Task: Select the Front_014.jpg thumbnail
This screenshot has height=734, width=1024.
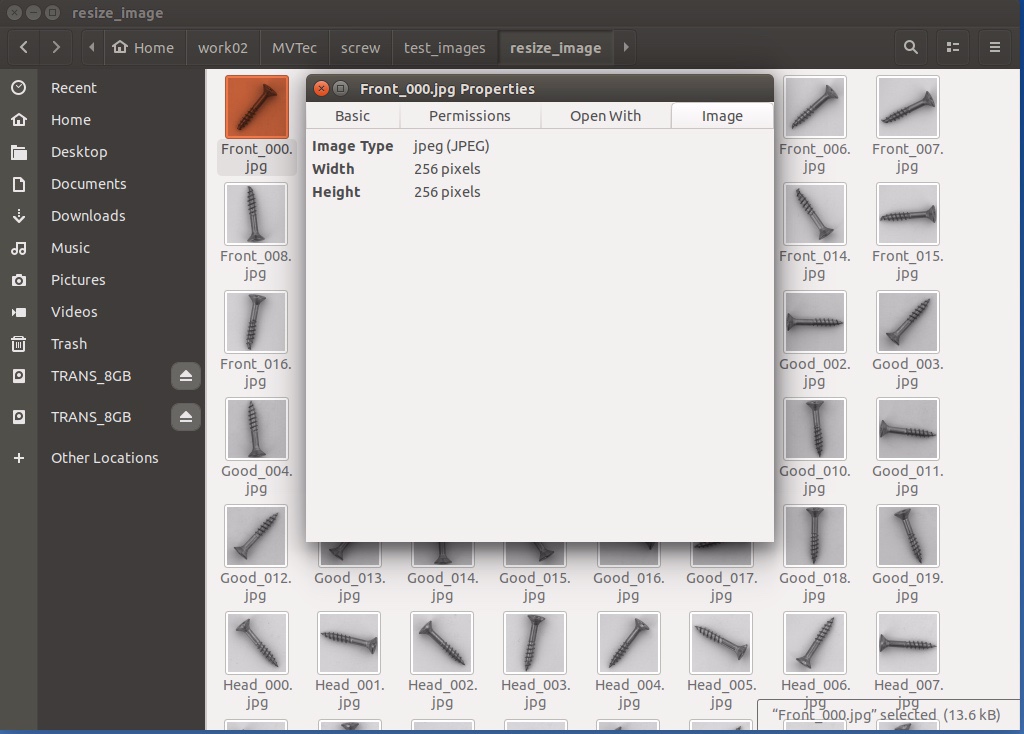Action: click(x=814, y=214)
